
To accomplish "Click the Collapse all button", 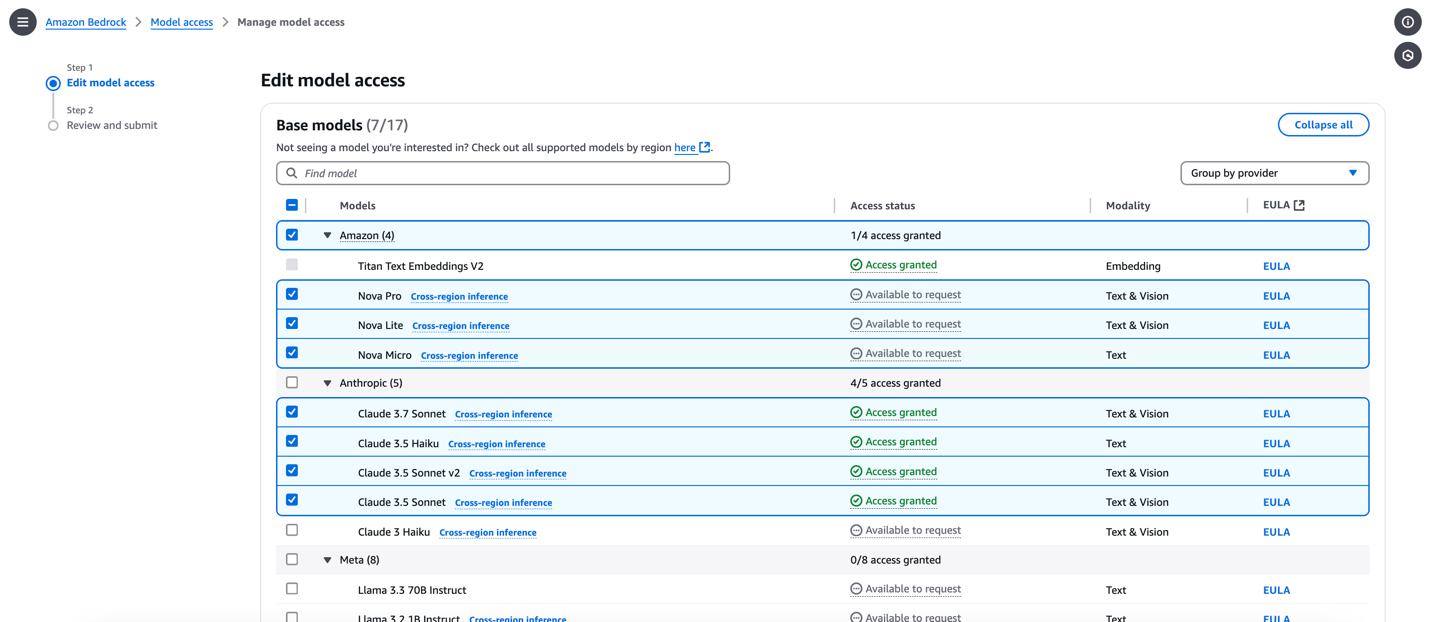I will [1323, 125].
